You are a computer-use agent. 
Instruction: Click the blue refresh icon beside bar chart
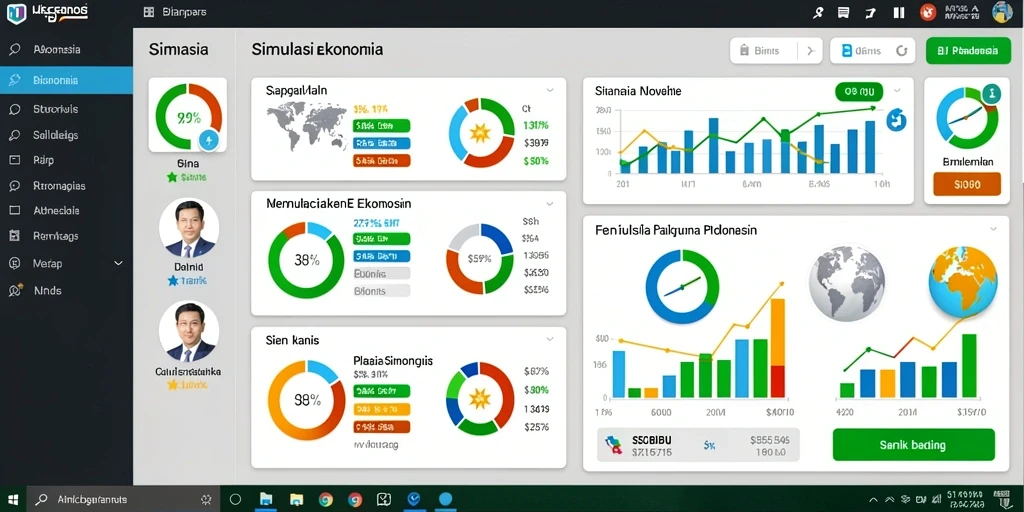point(896,120)
